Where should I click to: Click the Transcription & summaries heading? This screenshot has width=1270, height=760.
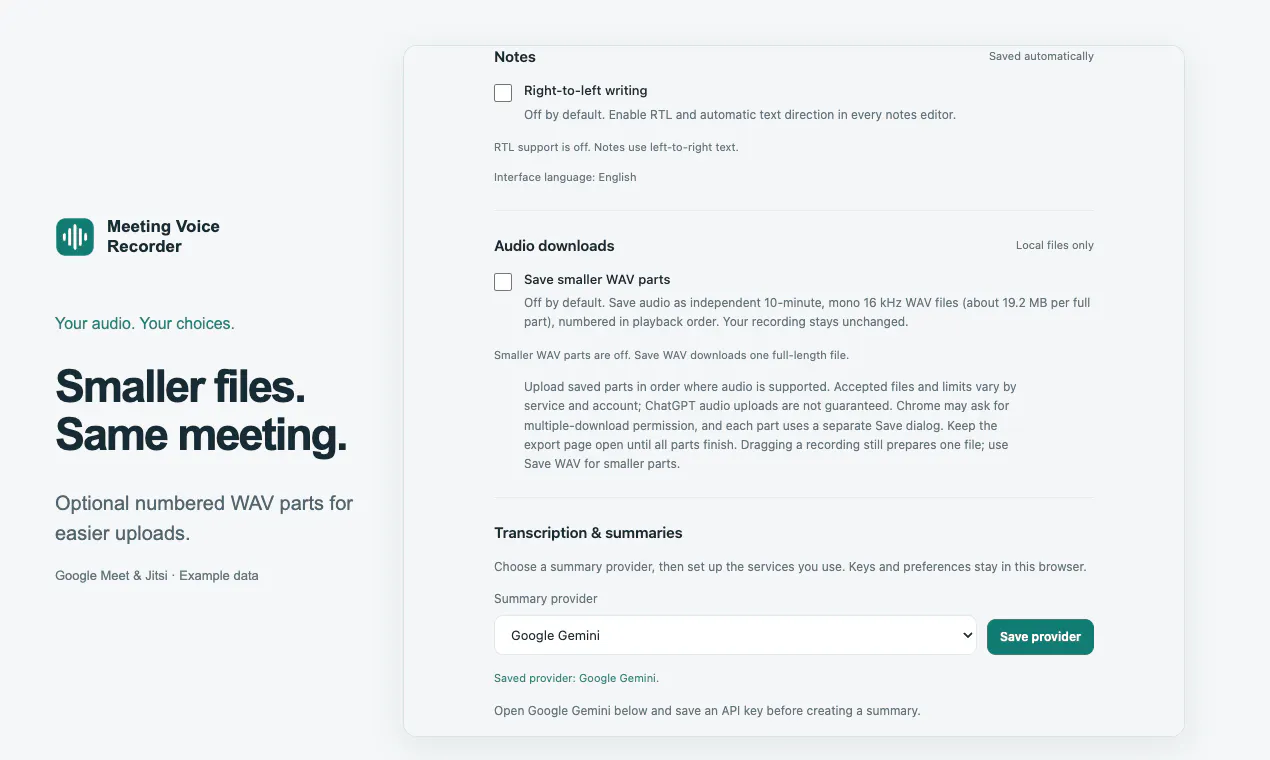[x=588, y=533]
